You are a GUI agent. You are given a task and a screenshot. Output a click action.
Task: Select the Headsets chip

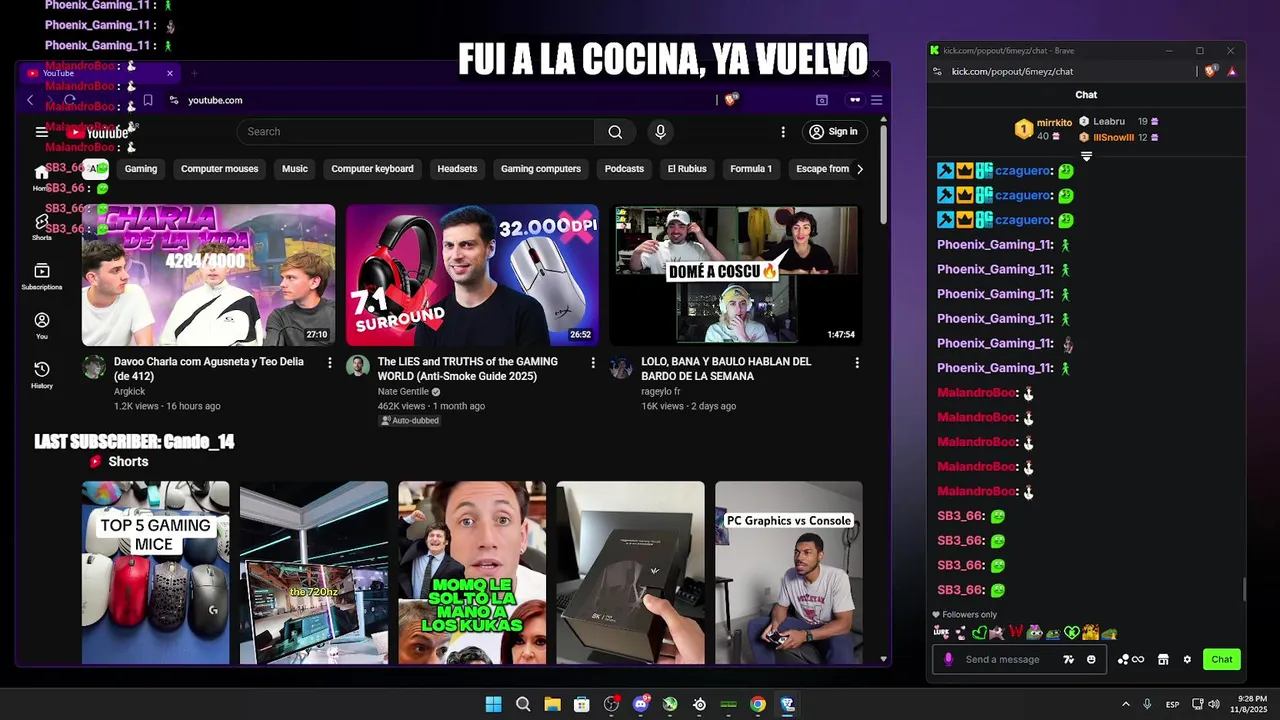click(457, 169)
